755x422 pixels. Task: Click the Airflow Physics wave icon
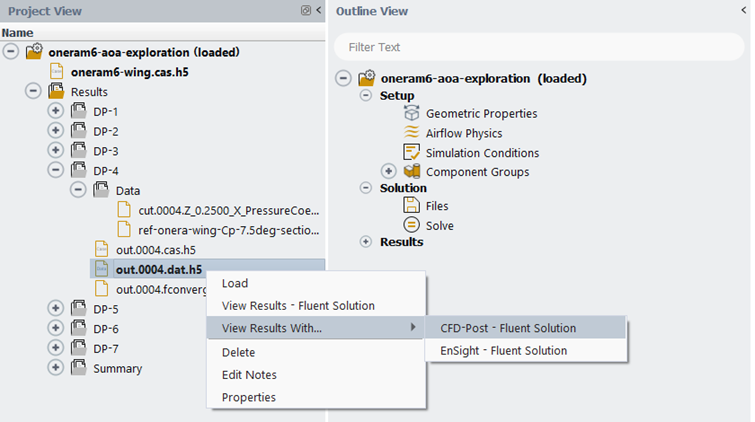tap(410, 133)
